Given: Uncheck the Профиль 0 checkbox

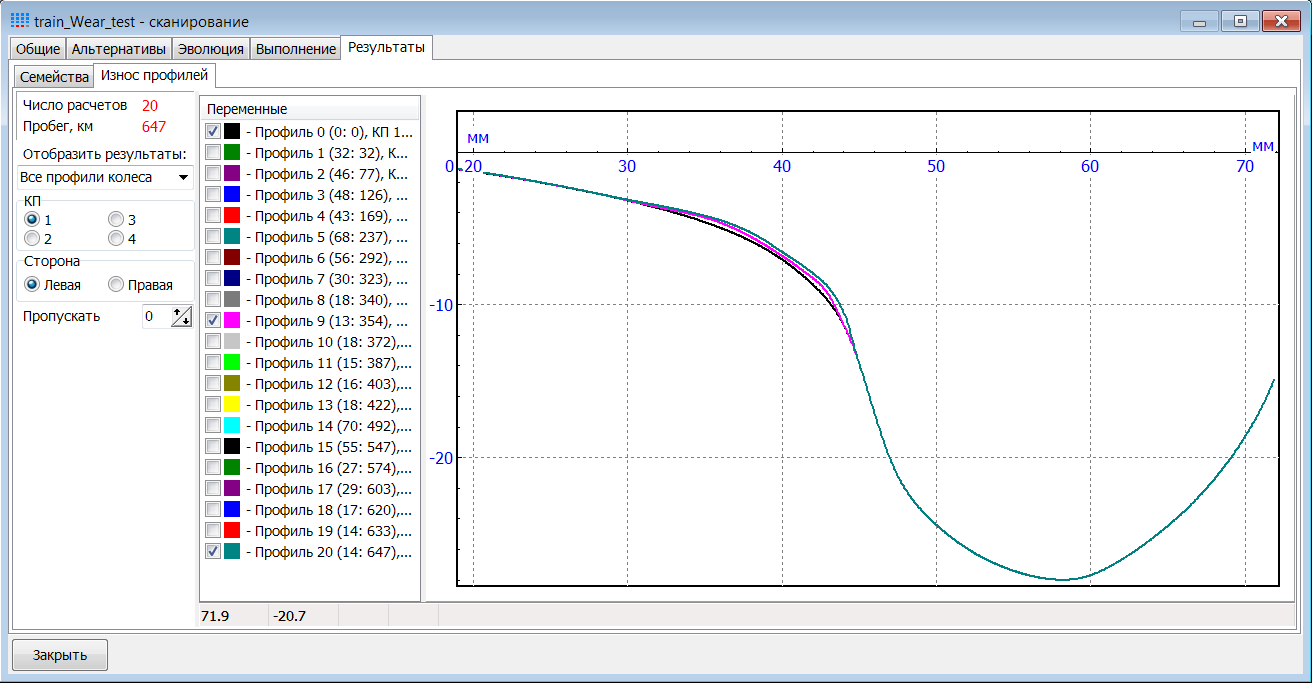Looking at the screenshot, I should point(213,131).
